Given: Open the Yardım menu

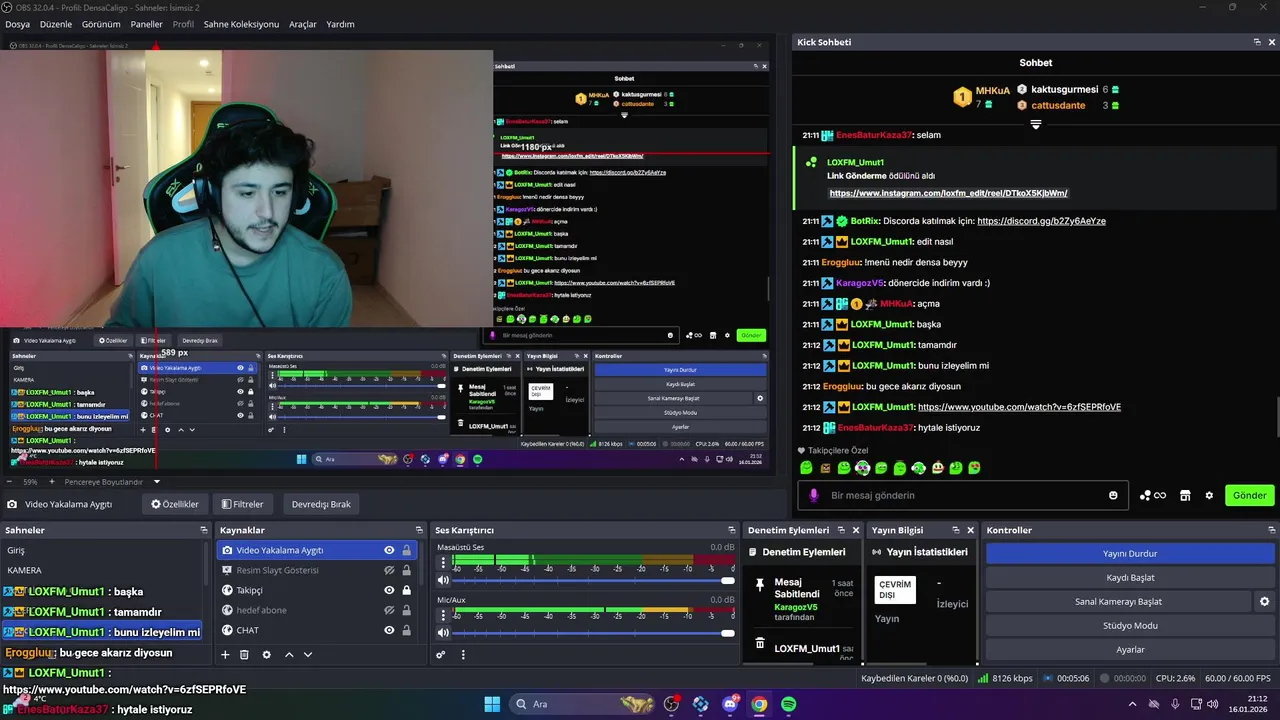Looking at the screenshot, I should (x=340, y=24).
